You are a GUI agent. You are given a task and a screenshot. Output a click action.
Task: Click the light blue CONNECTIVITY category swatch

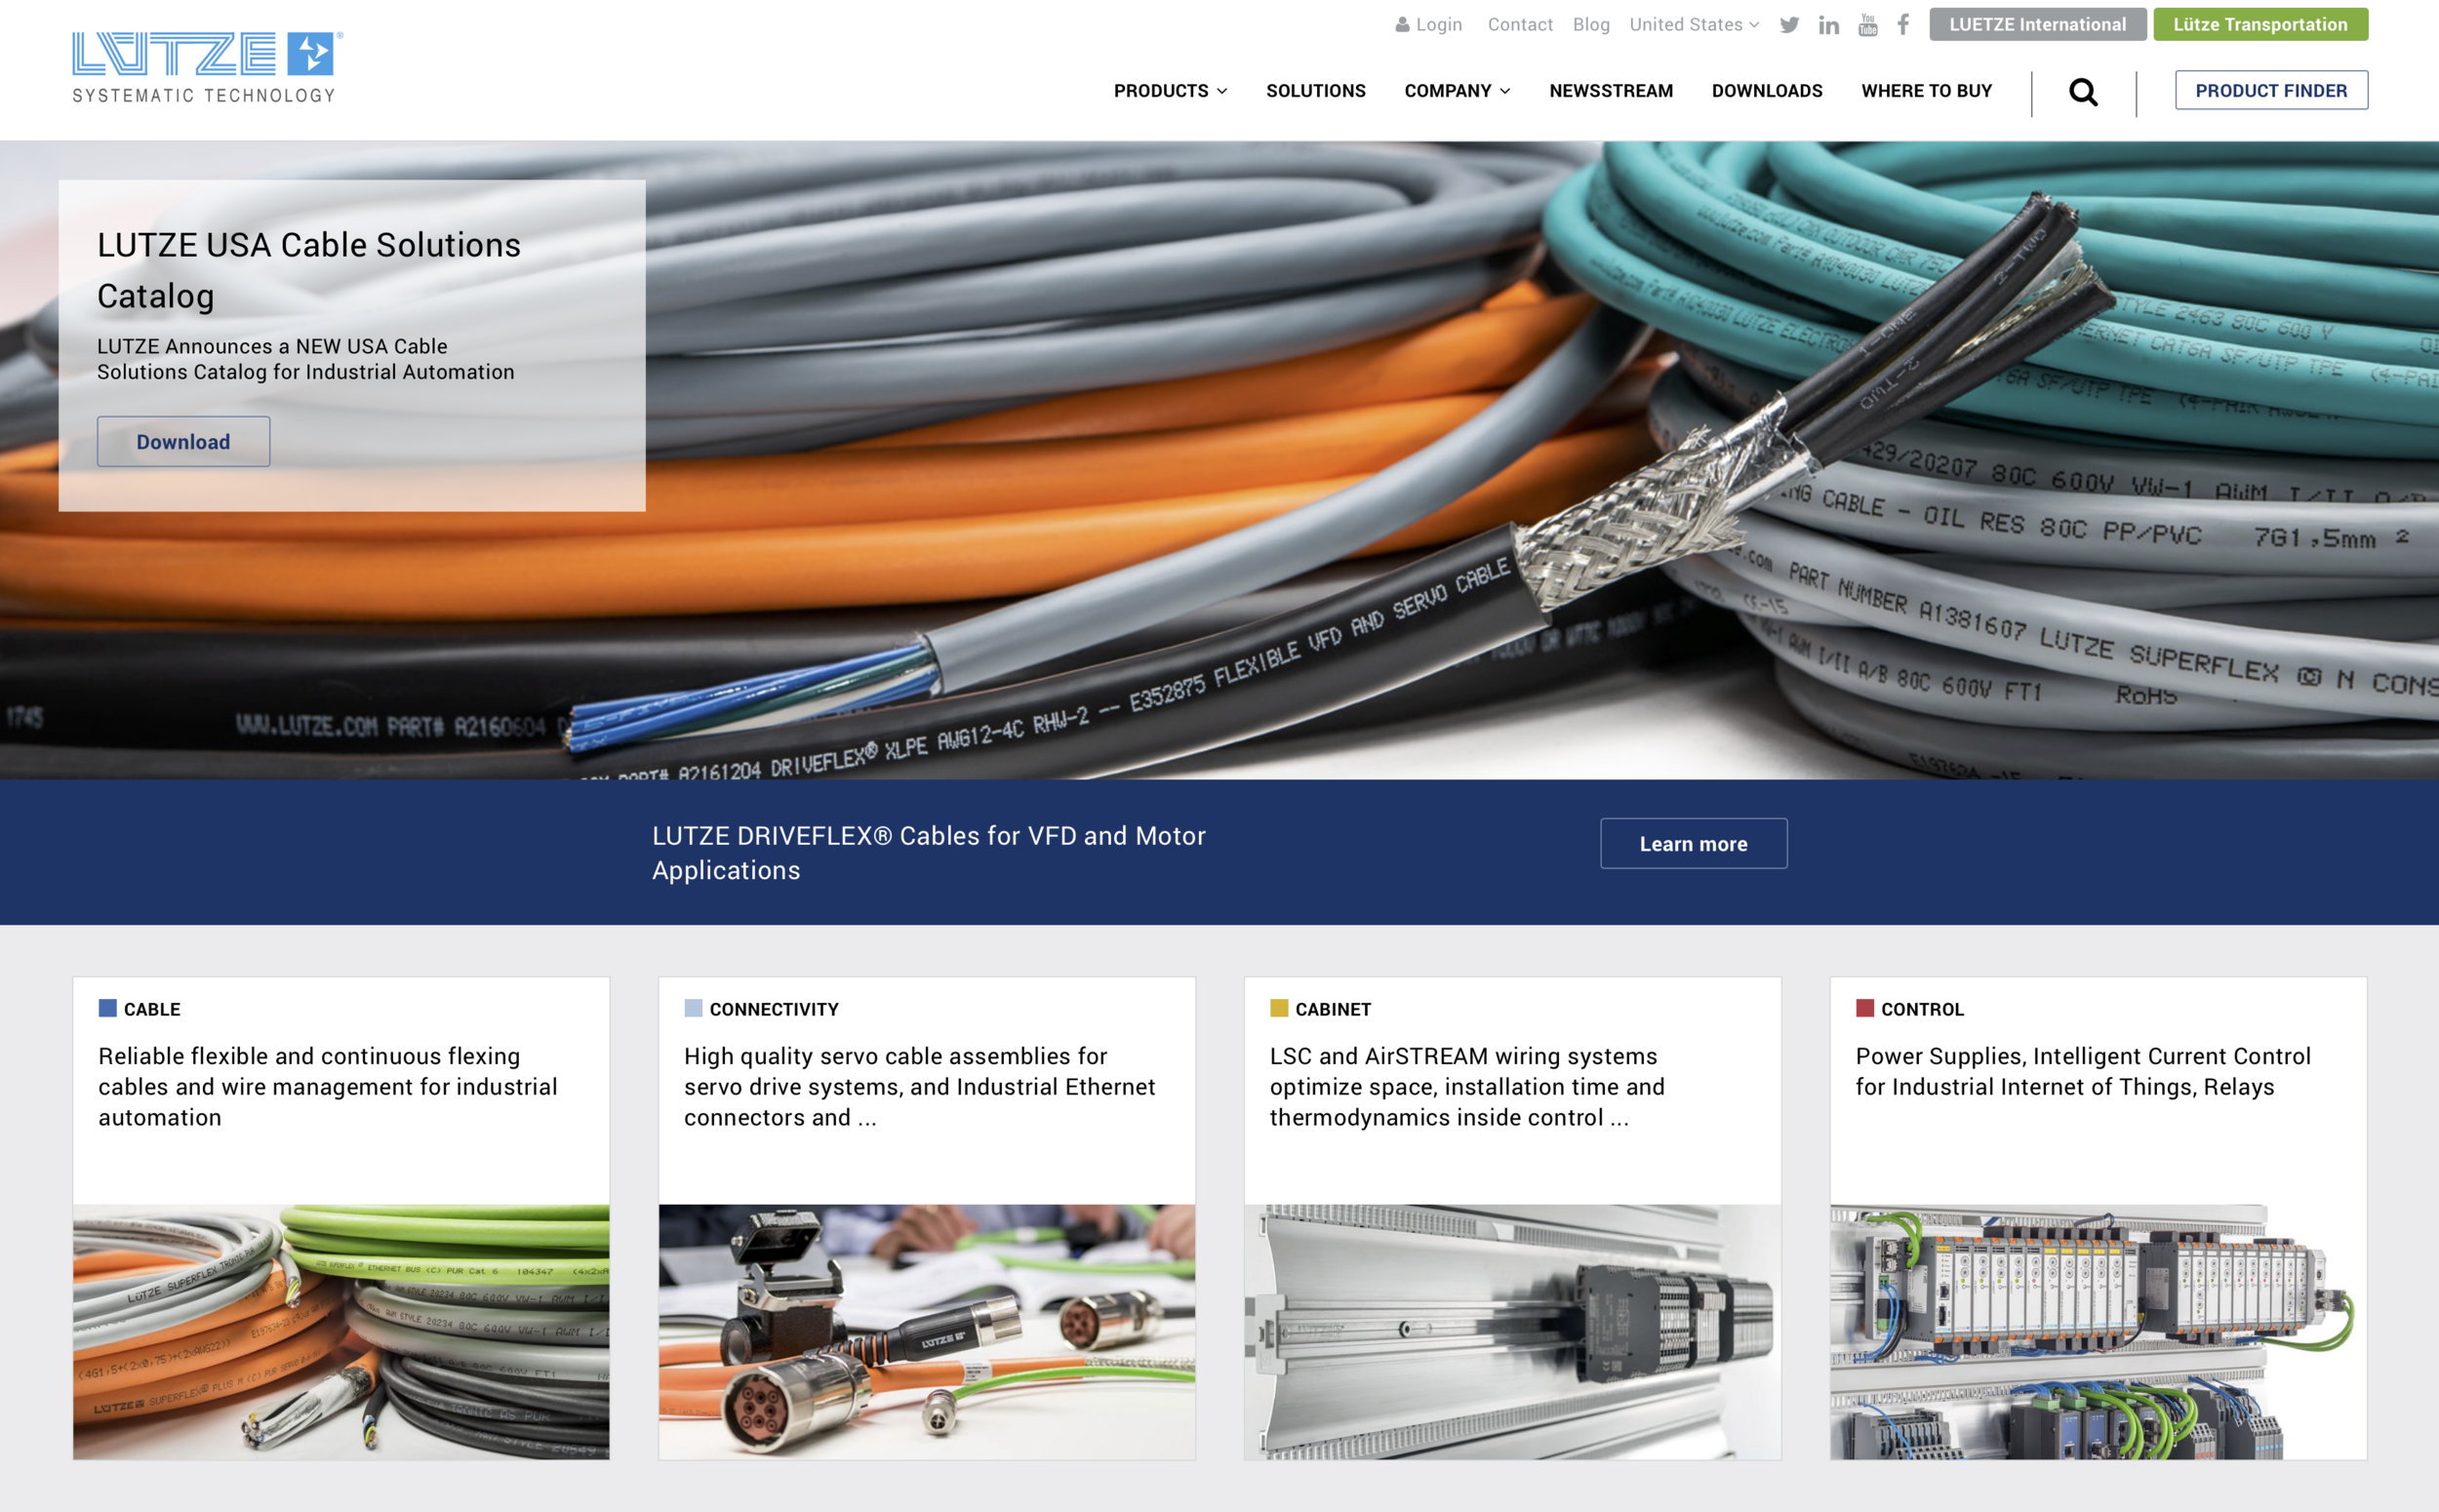[x=693, y=1008]
